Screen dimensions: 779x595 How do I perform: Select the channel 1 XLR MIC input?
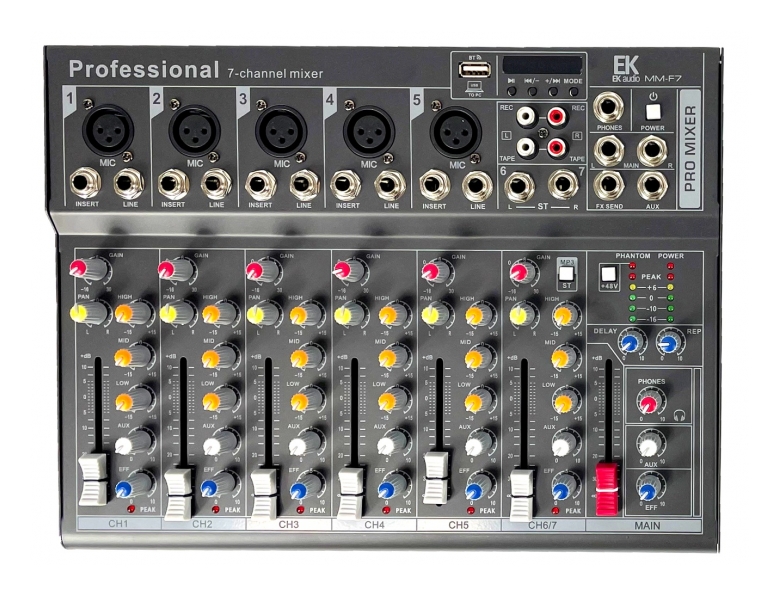click(102, 128)
